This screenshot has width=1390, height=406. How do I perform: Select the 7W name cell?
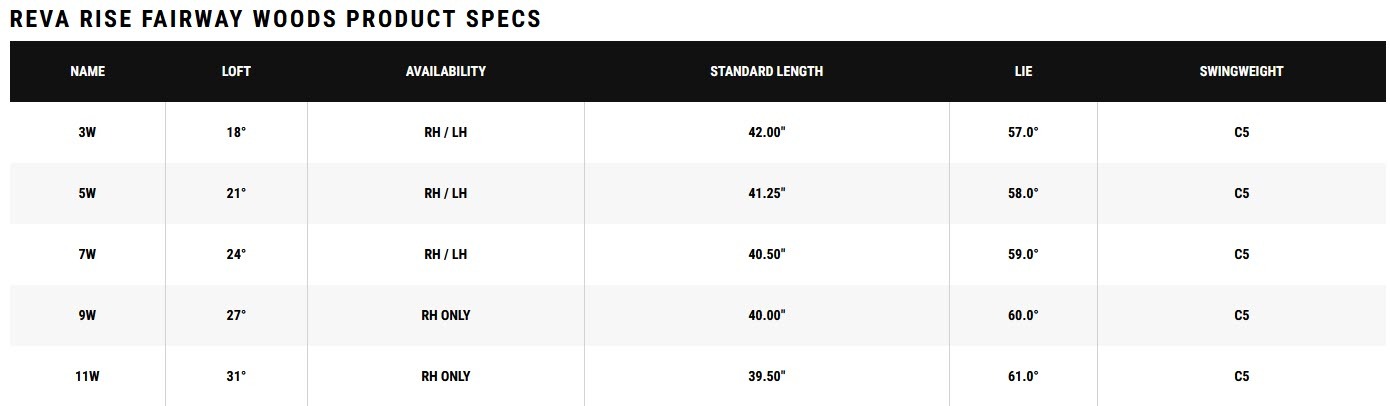87,255
